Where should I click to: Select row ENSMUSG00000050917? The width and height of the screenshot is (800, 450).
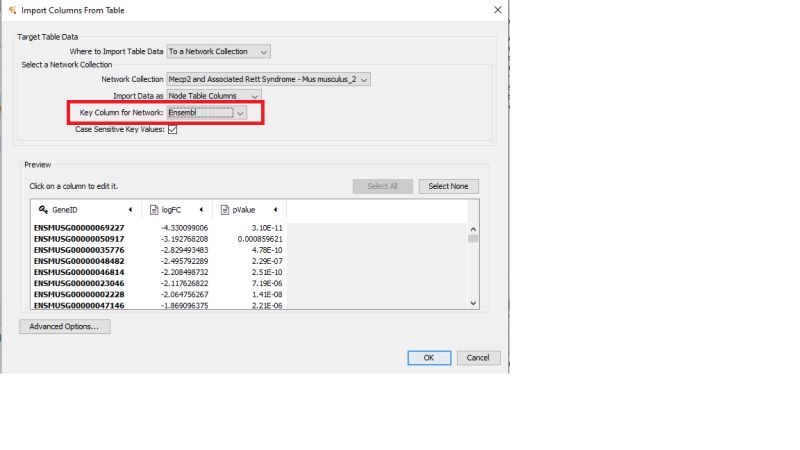pyautogui.click(x=79, y=239)
